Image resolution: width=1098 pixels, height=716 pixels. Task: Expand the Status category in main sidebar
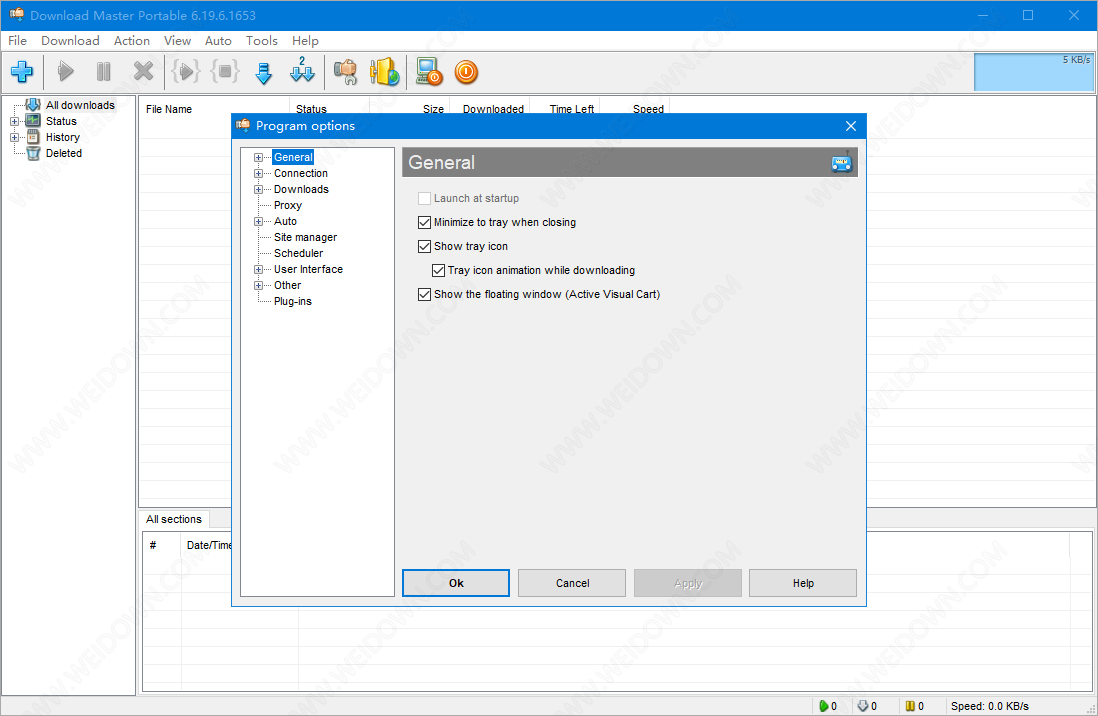pyautogui.click(x=15, y=121)
